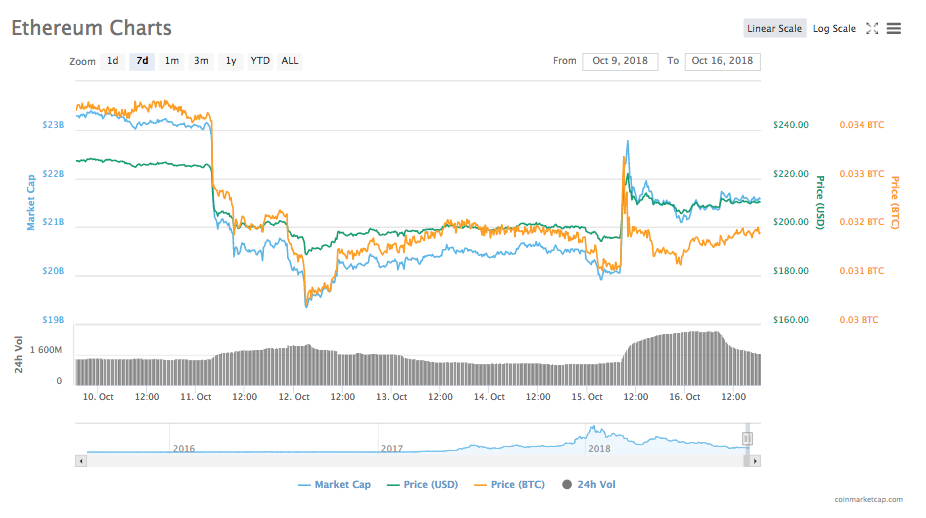Screen dimensions: 926x518
Task: Click the 0.034 BTC axis label
Action: [x=862, y=125]
